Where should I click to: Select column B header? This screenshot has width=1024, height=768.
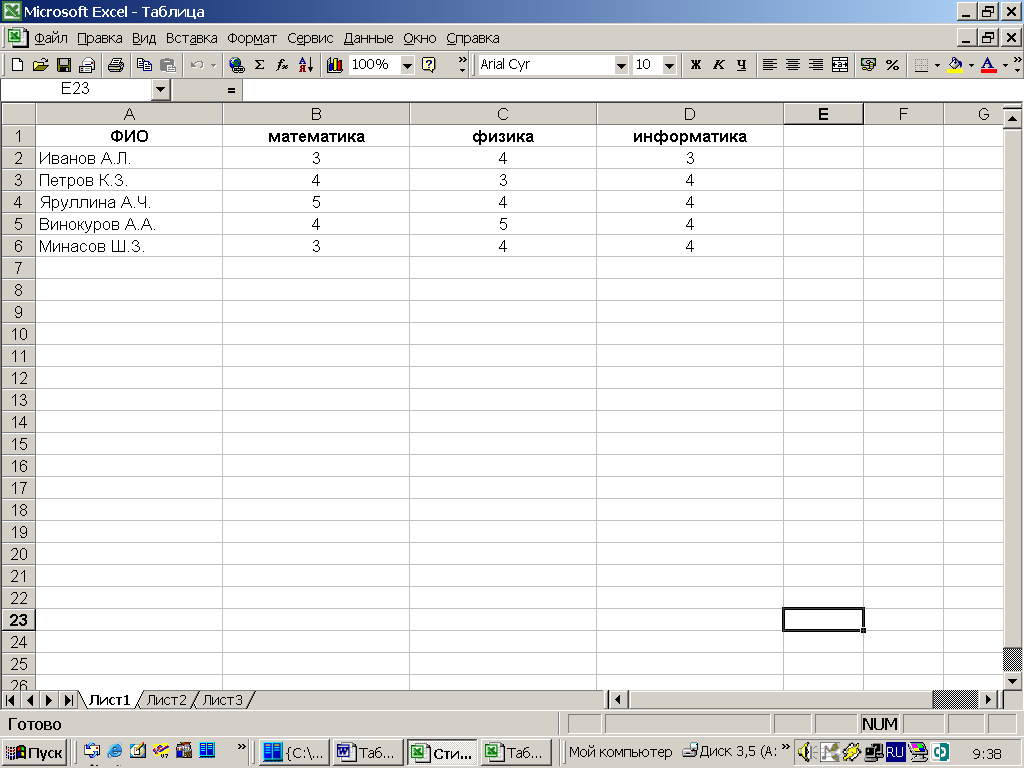[x=316, y=114]
